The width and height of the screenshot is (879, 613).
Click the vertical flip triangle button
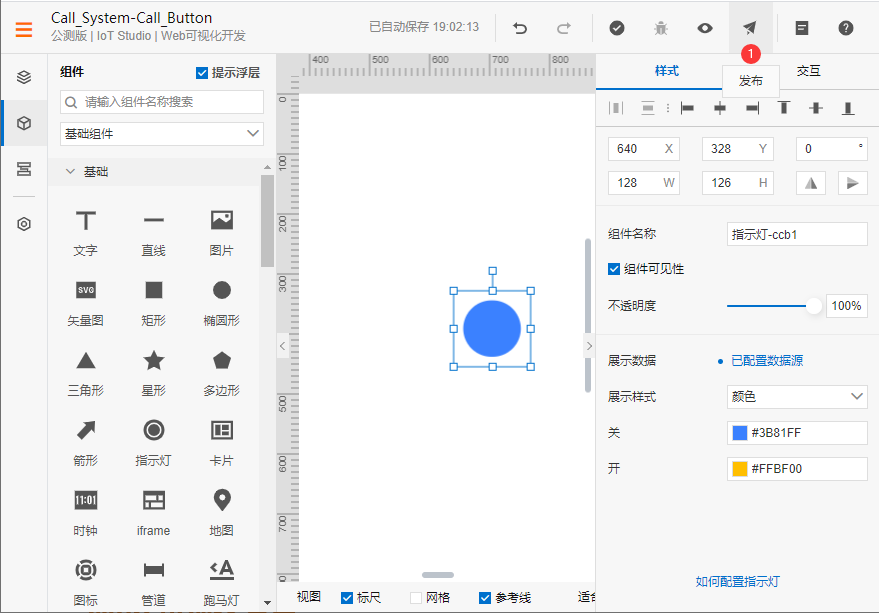[x=852, y=183]
